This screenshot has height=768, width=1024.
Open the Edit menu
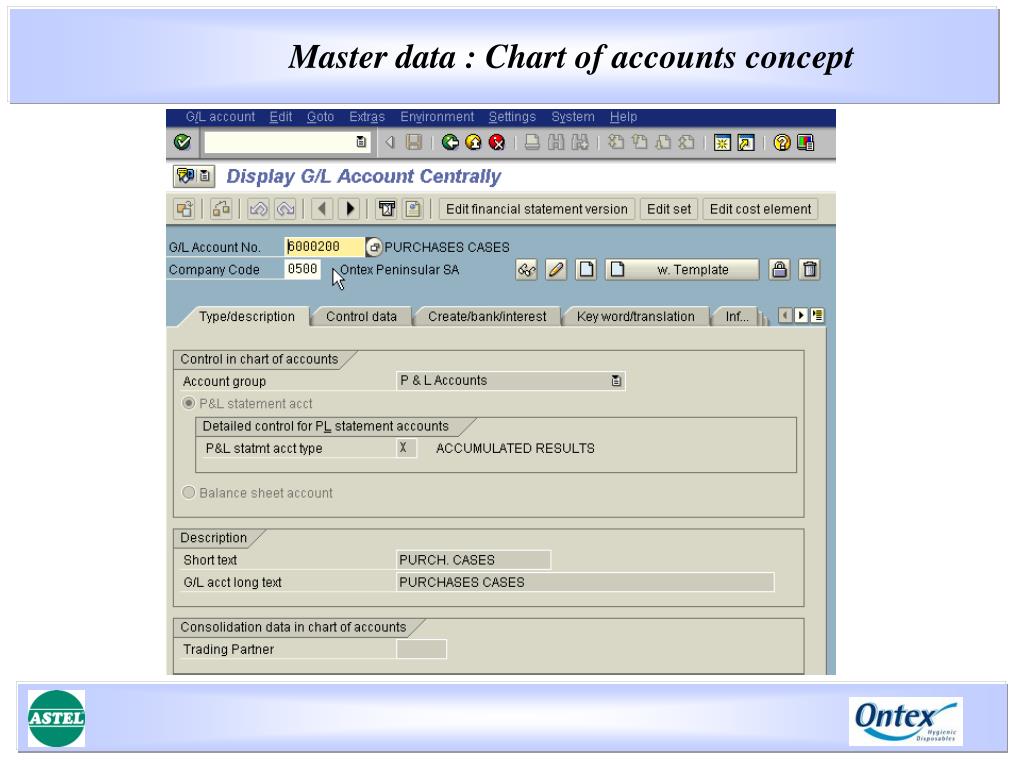281,117
